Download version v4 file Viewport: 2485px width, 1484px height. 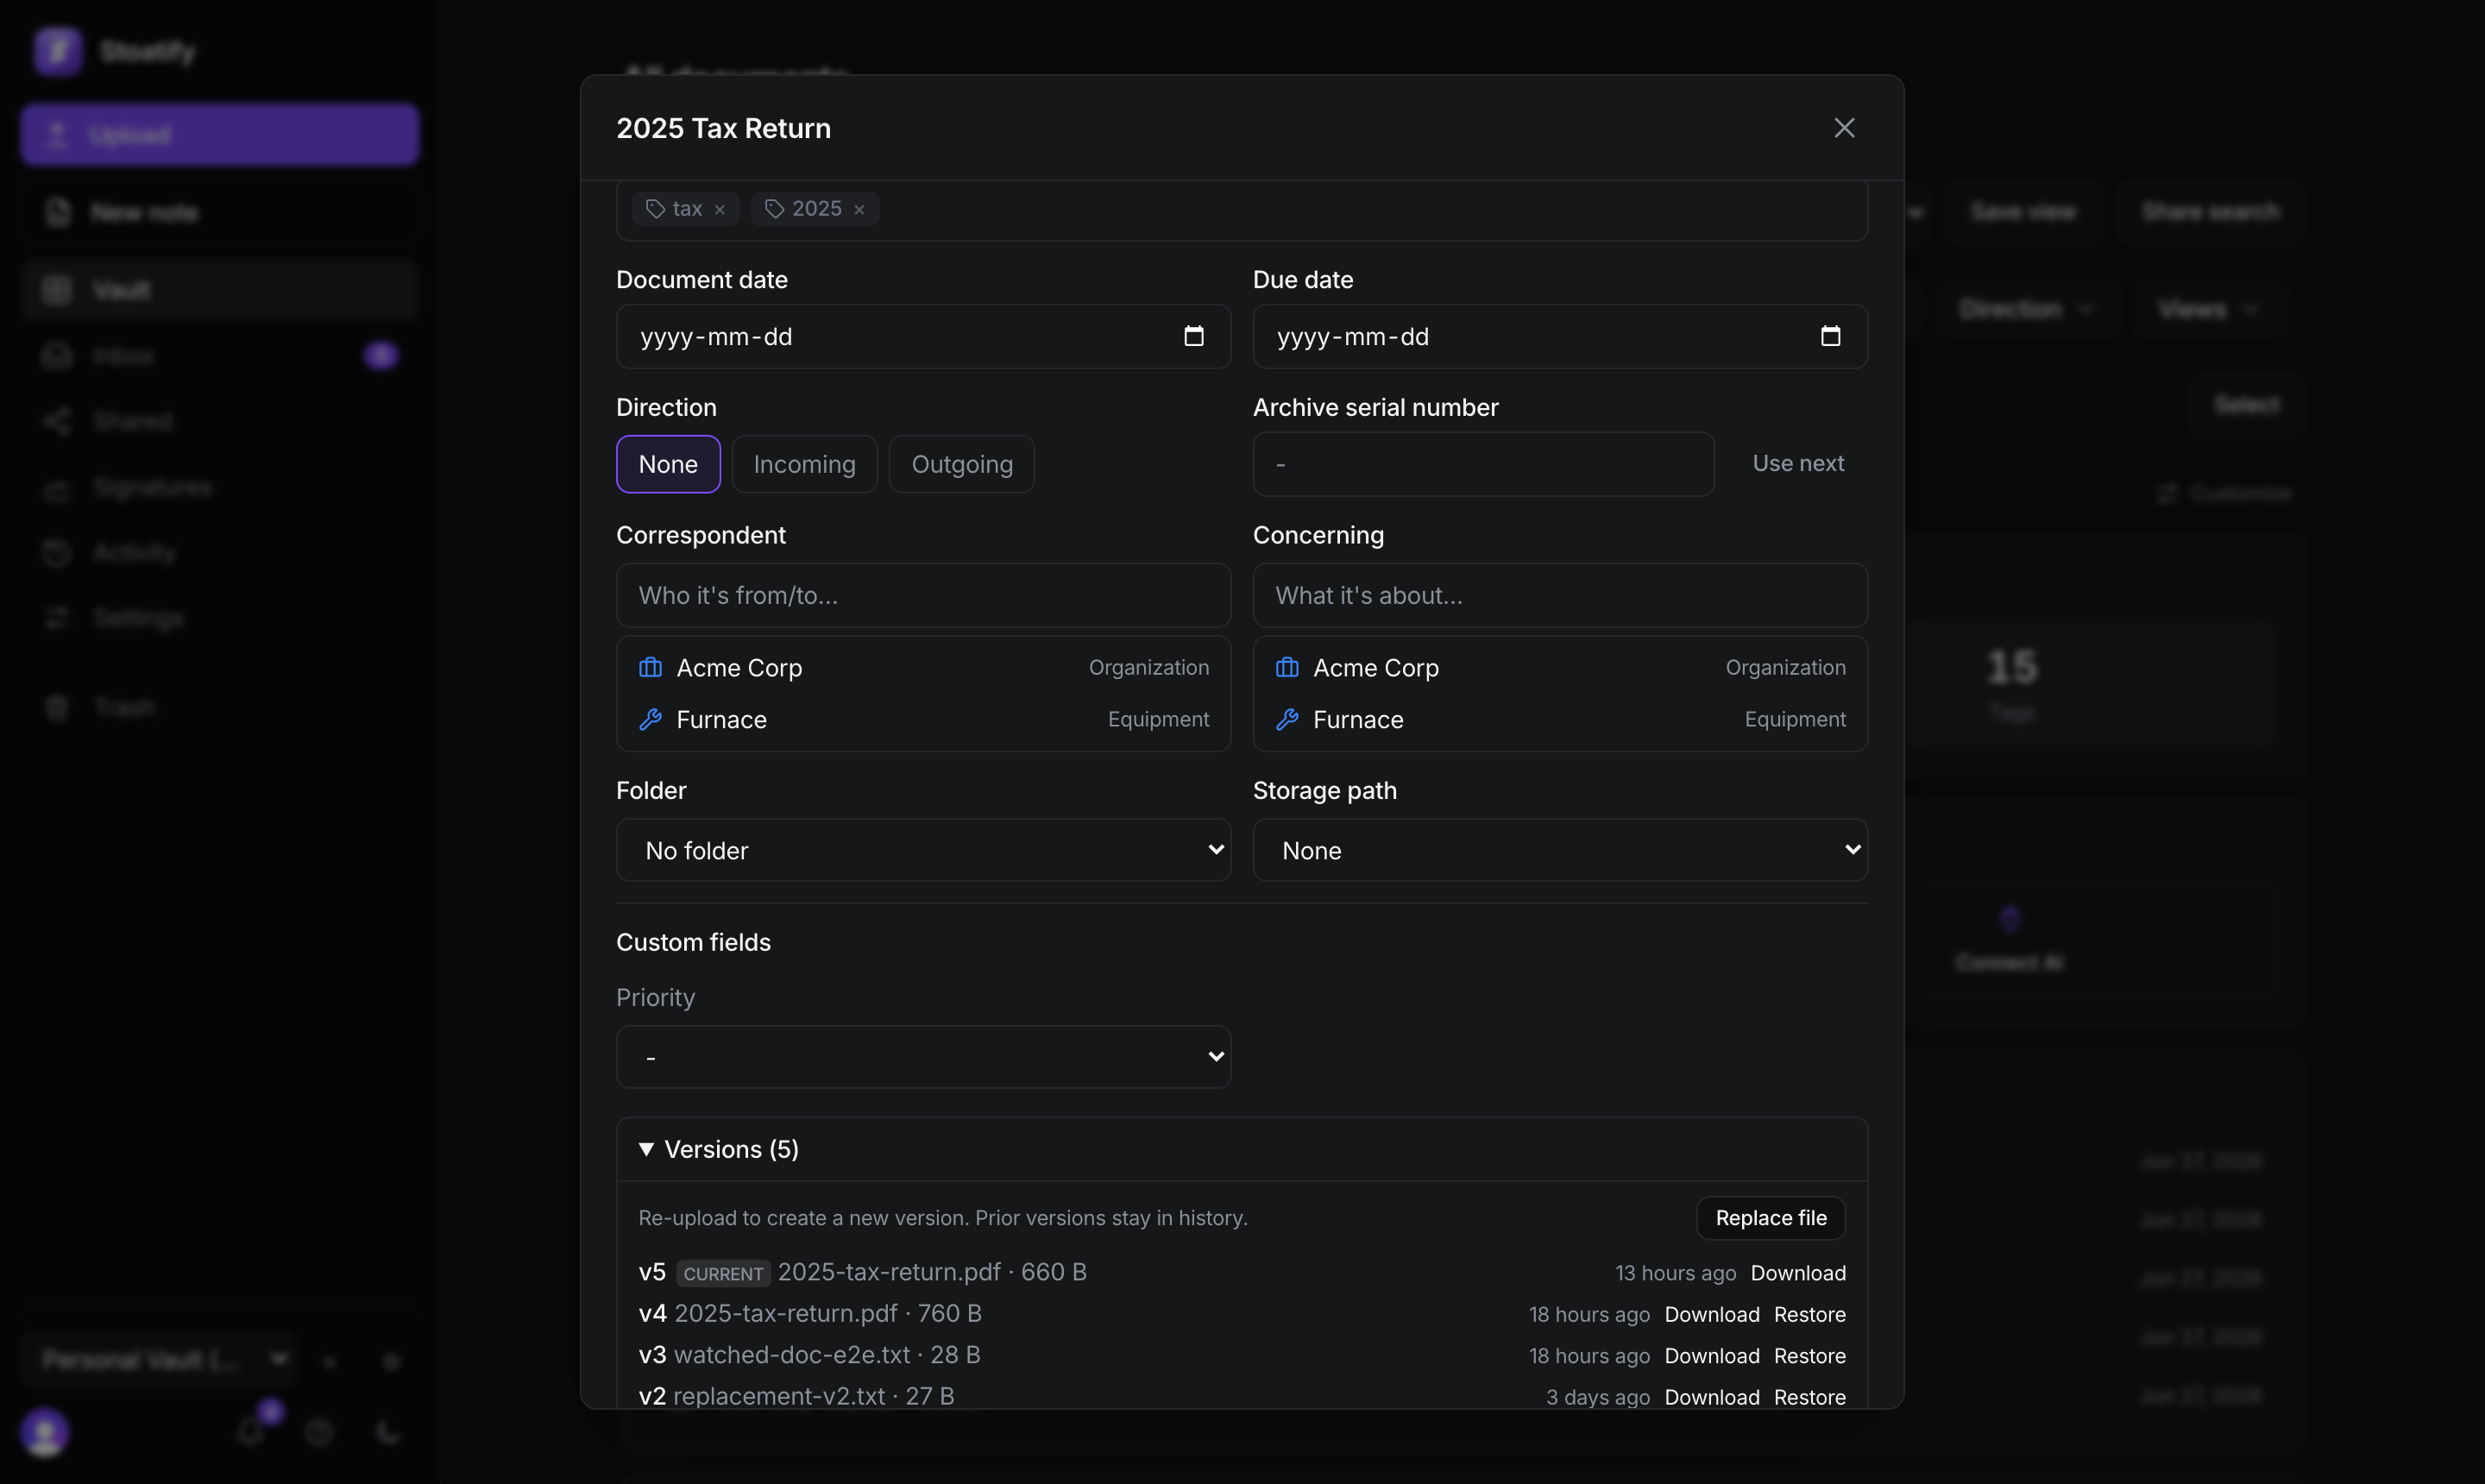(1711, 1314)
